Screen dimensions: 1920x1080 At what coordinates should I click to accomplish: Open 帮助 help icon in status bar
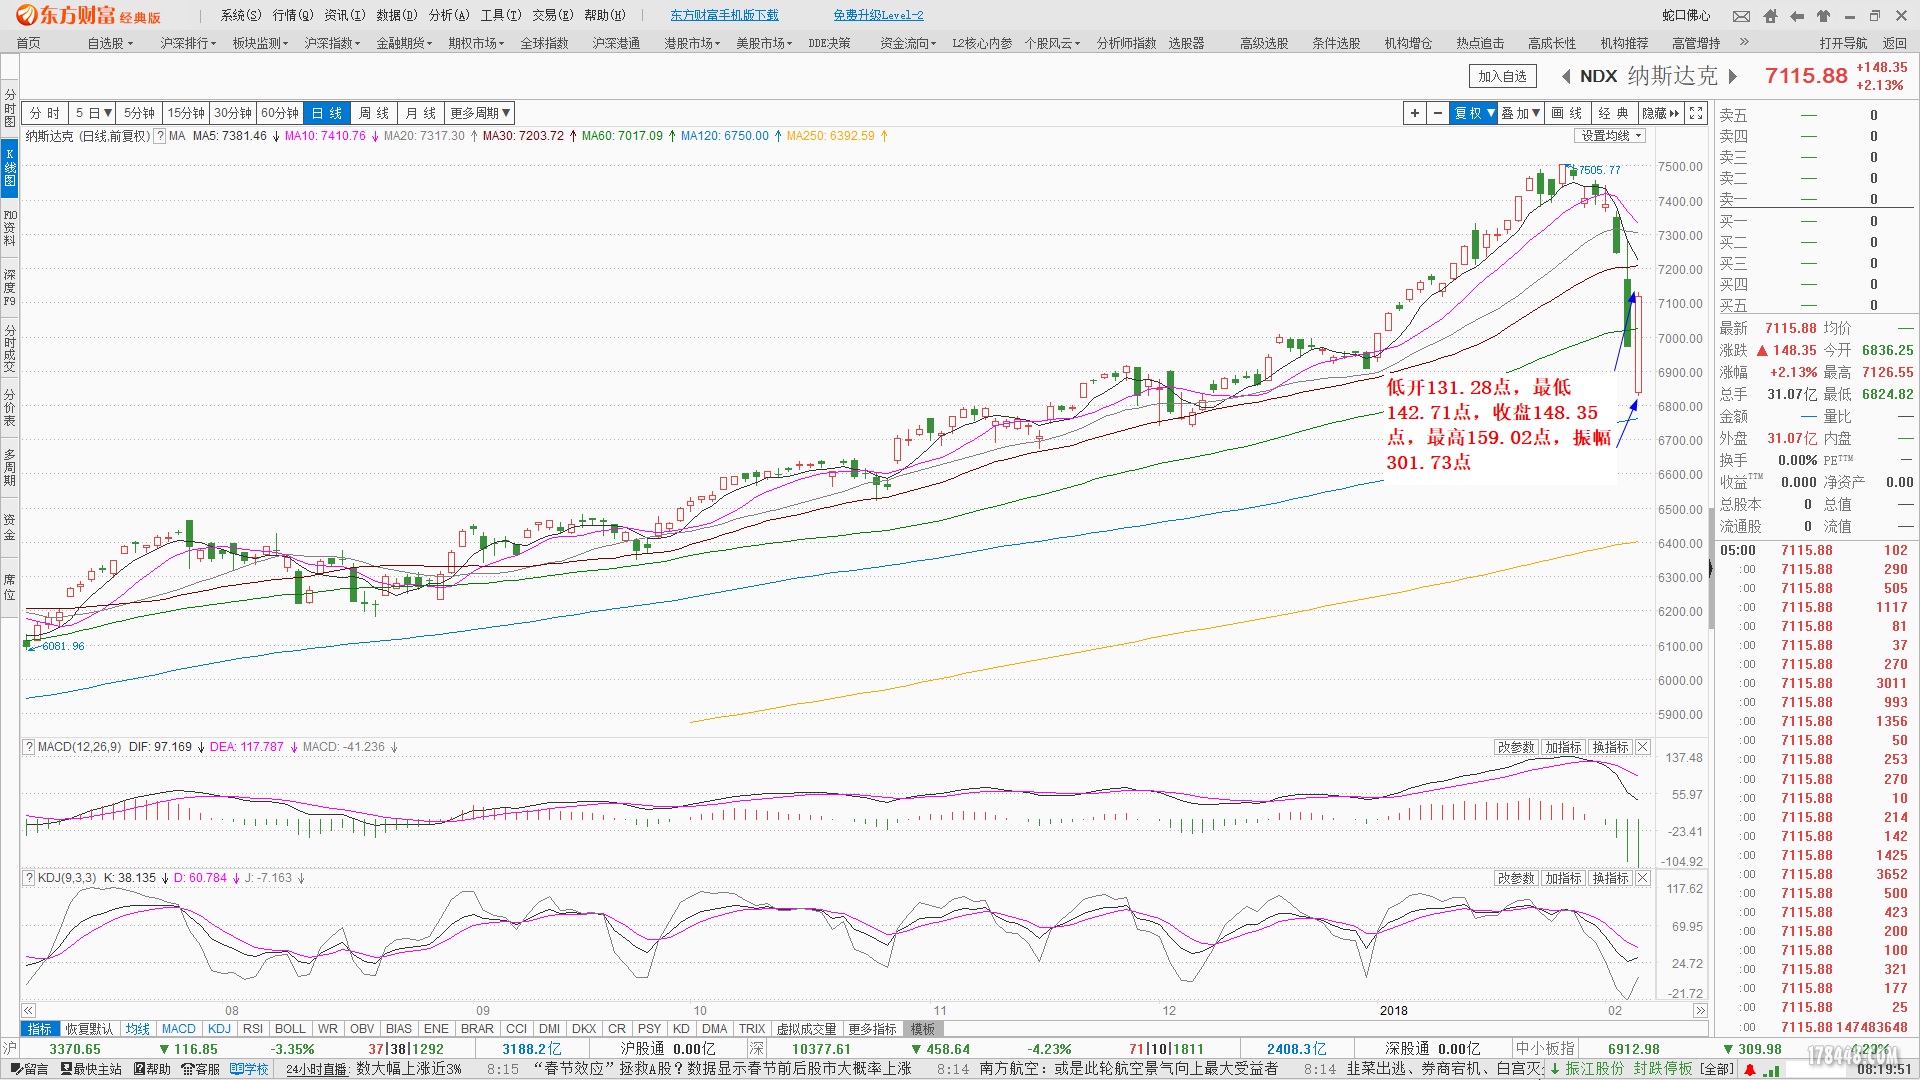point(152,1069)
